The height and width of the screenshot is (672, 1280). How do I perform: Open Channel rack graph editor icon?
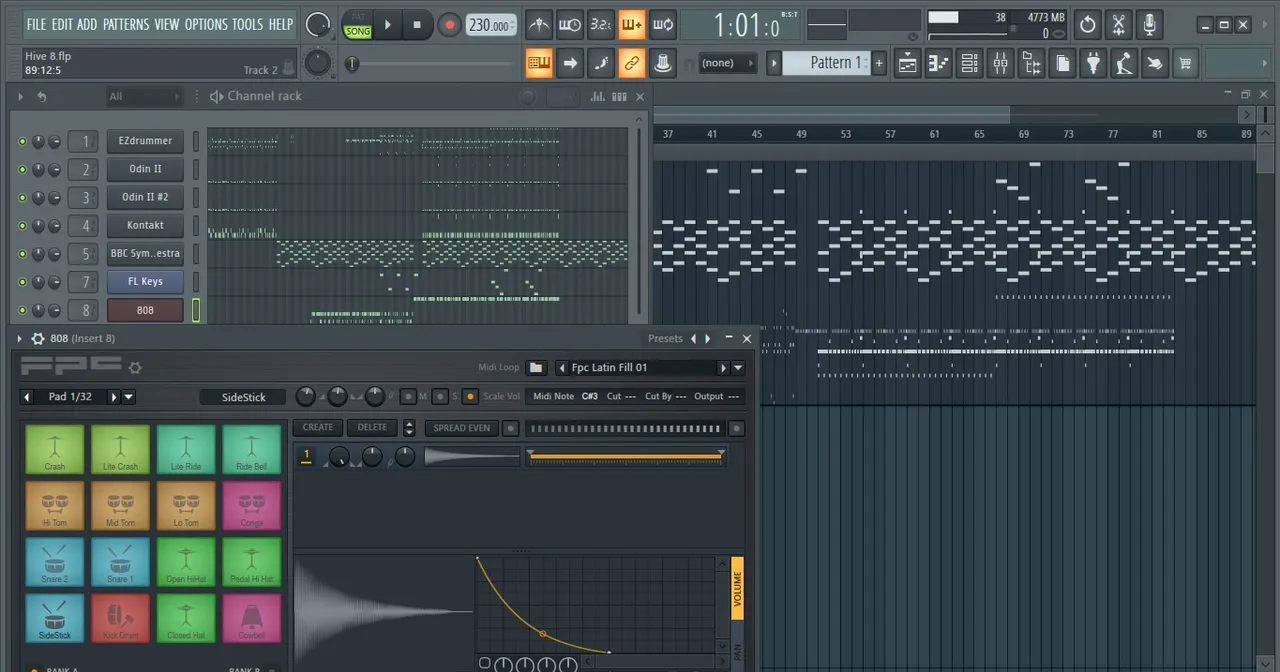[598, 96]
